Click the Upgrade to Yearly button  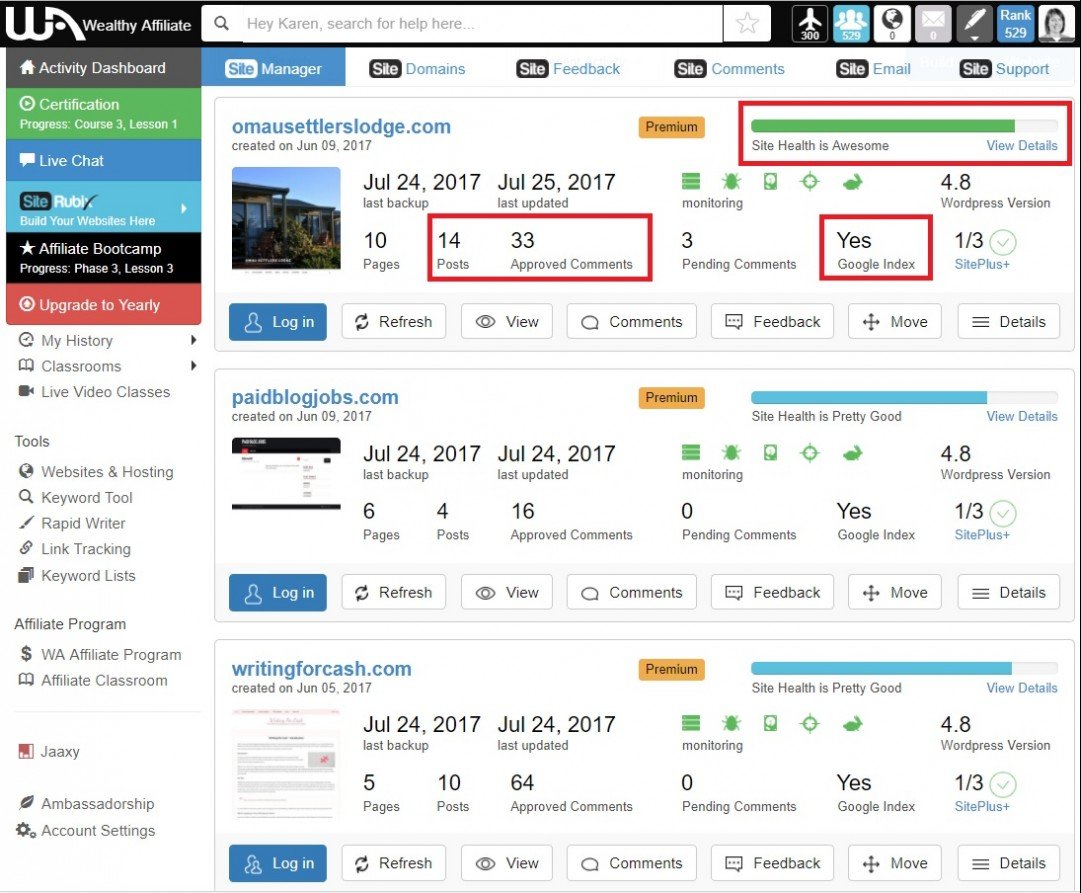(103, 304)
